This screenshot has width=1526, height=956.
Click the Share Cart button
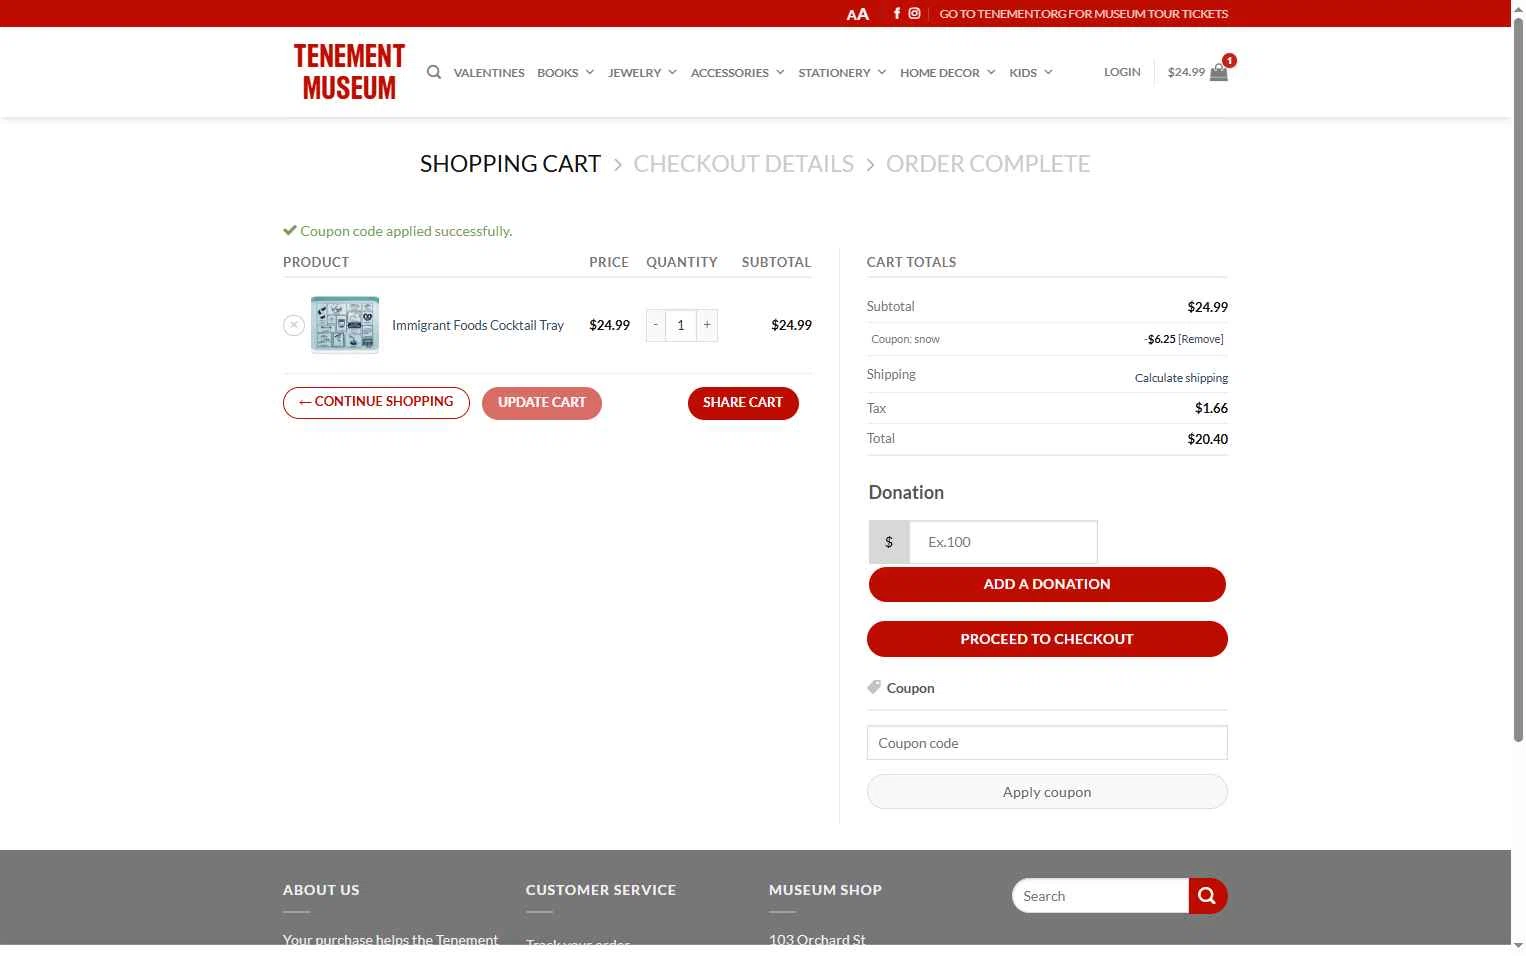pos(743,403)
